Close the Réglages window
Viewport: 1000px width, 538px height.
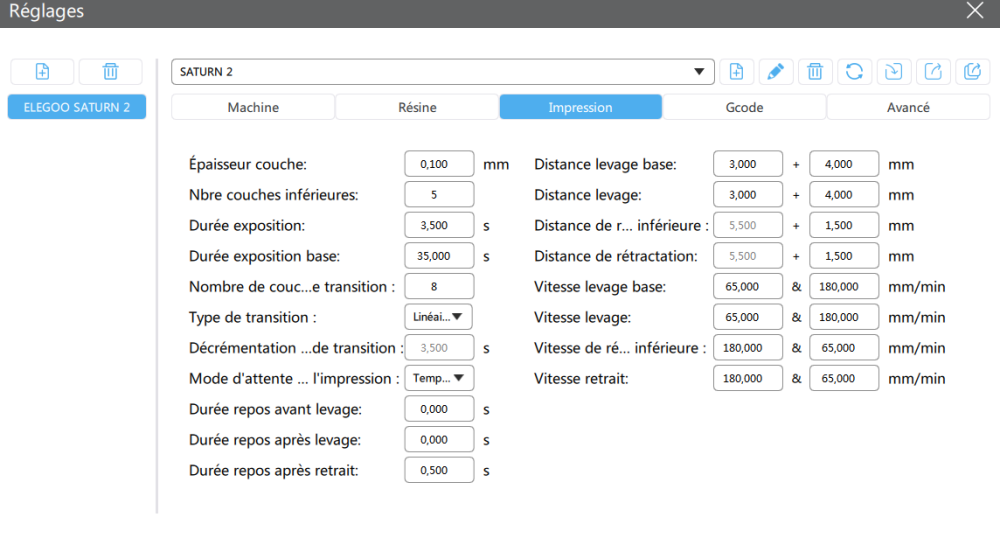[975, 11]
